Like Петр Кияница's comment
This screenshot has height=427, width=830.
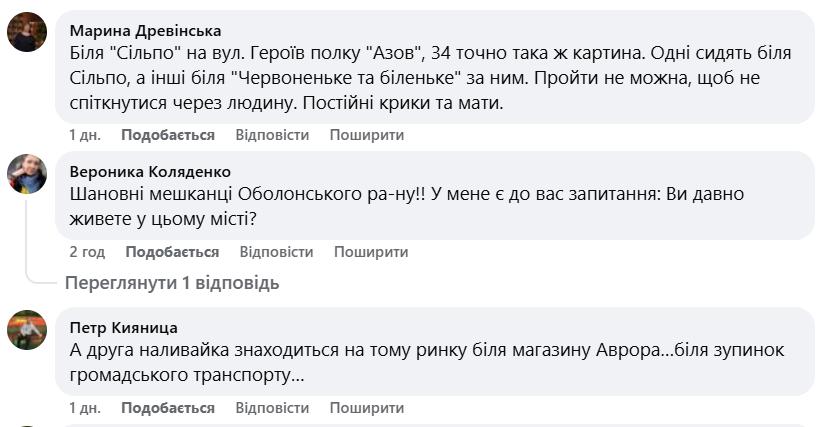(168, 408)
